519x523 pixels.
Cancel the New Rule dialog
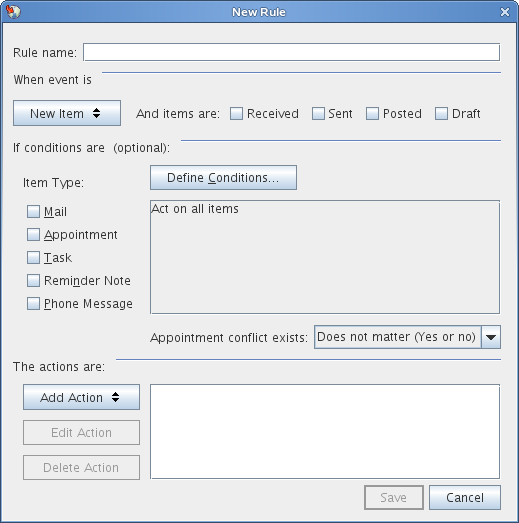click(465, 497)
